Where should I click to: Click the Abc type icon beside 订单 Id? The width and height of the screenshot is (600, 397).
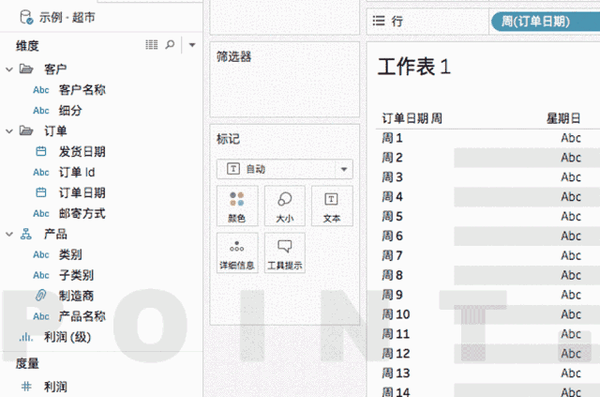pos(41,172)
